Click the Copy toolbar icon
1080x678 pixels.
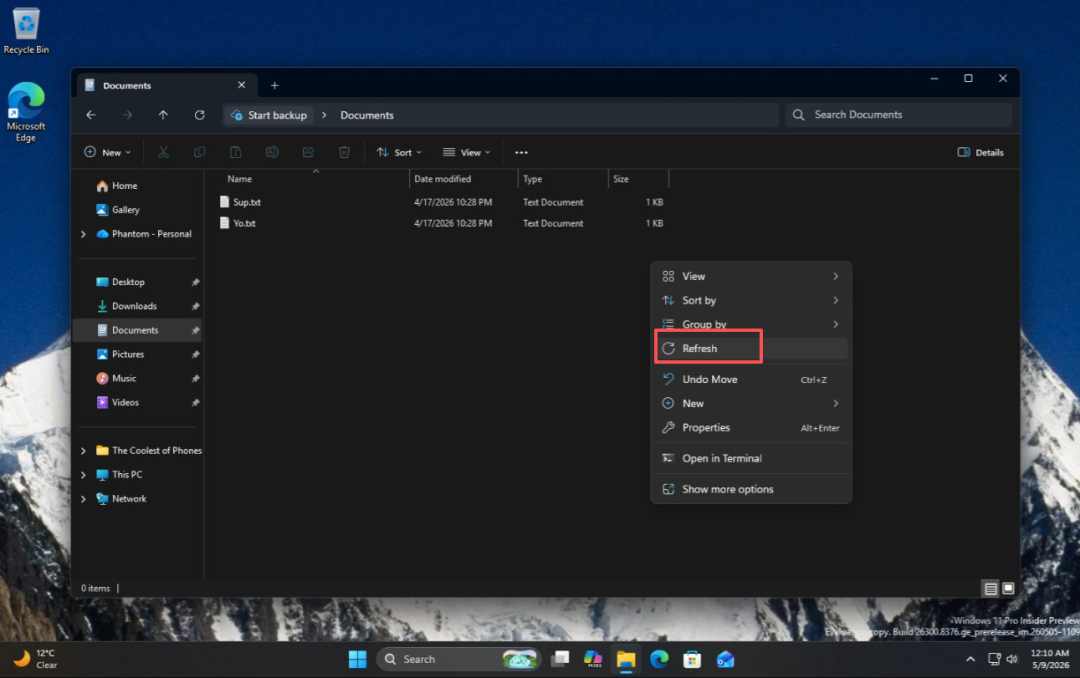pos(200,152)
